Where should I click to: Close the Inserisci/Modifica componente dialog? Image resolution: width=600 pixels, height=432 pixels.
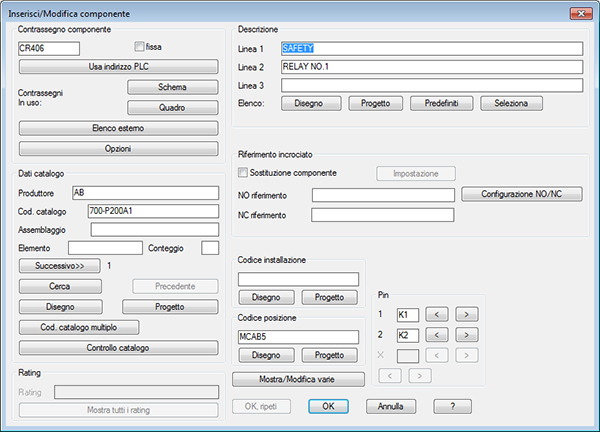581,13
